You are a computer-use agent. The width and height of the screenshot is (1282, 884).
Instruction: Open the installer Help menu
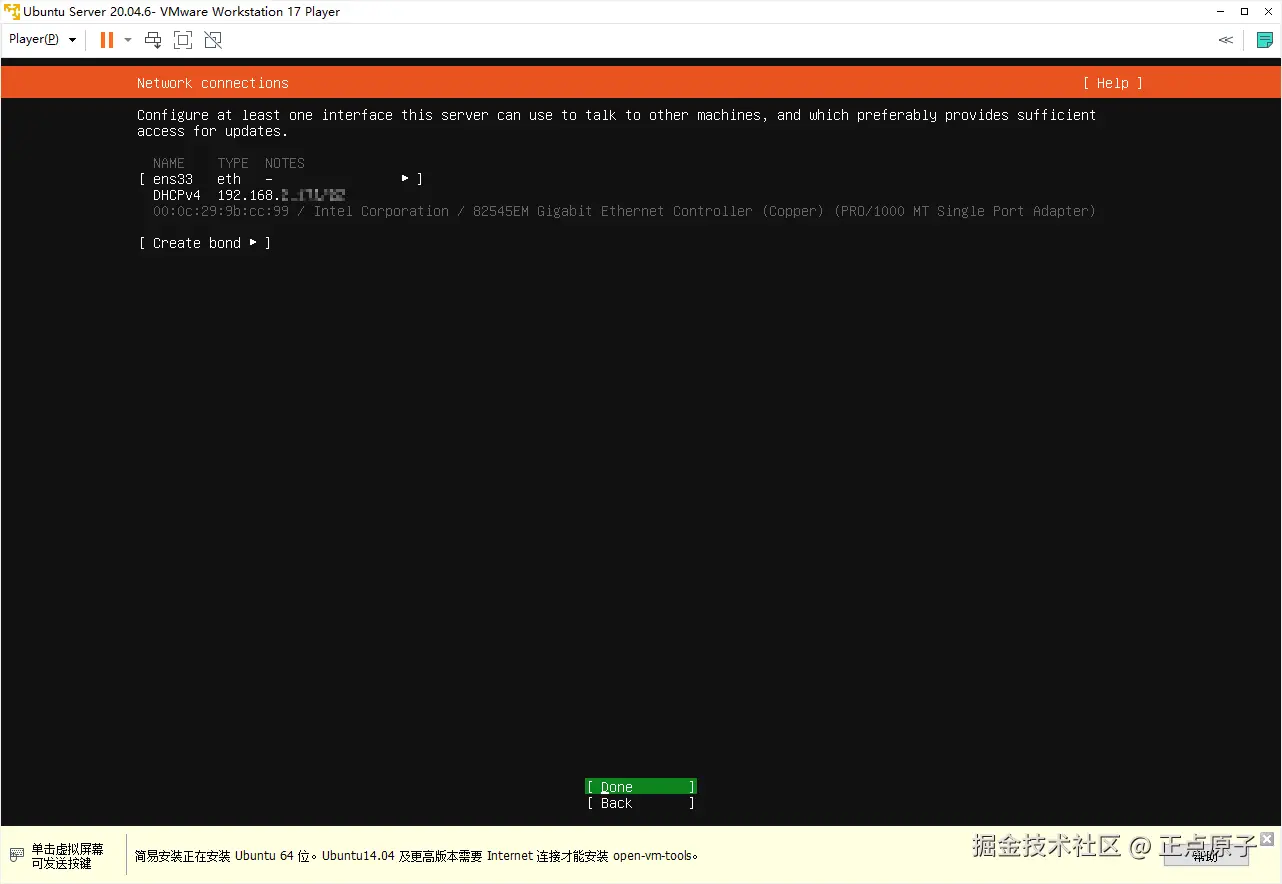(x=1112, y=83)
